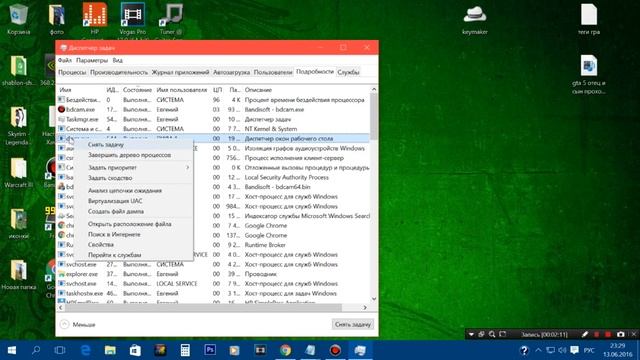Image resolution: width=640 pixels, height=360 pixels.
Task: Choose Анализ цепочки ожидания
Action: pos(134,191)
